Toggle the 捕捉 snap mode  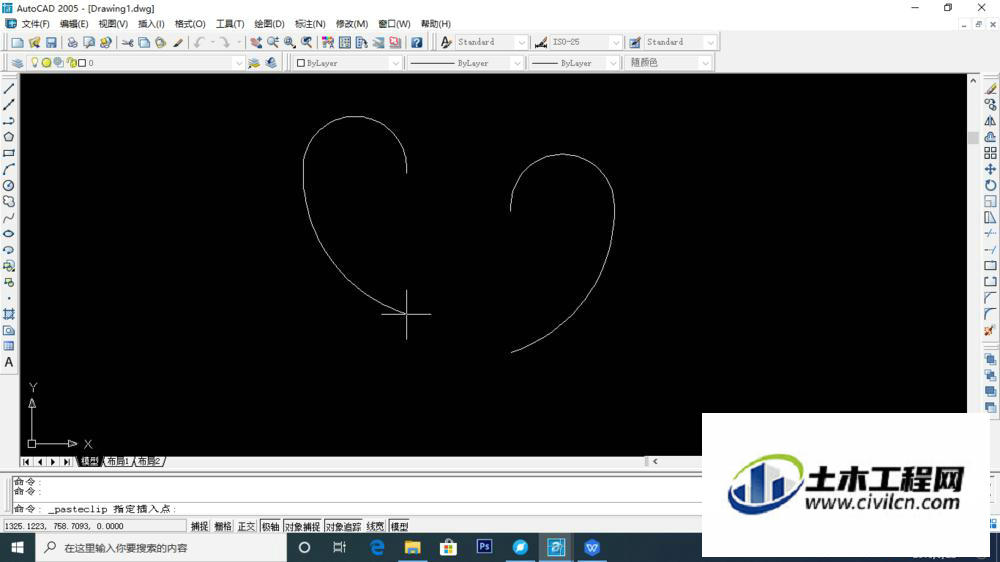(x=200, y=526)
